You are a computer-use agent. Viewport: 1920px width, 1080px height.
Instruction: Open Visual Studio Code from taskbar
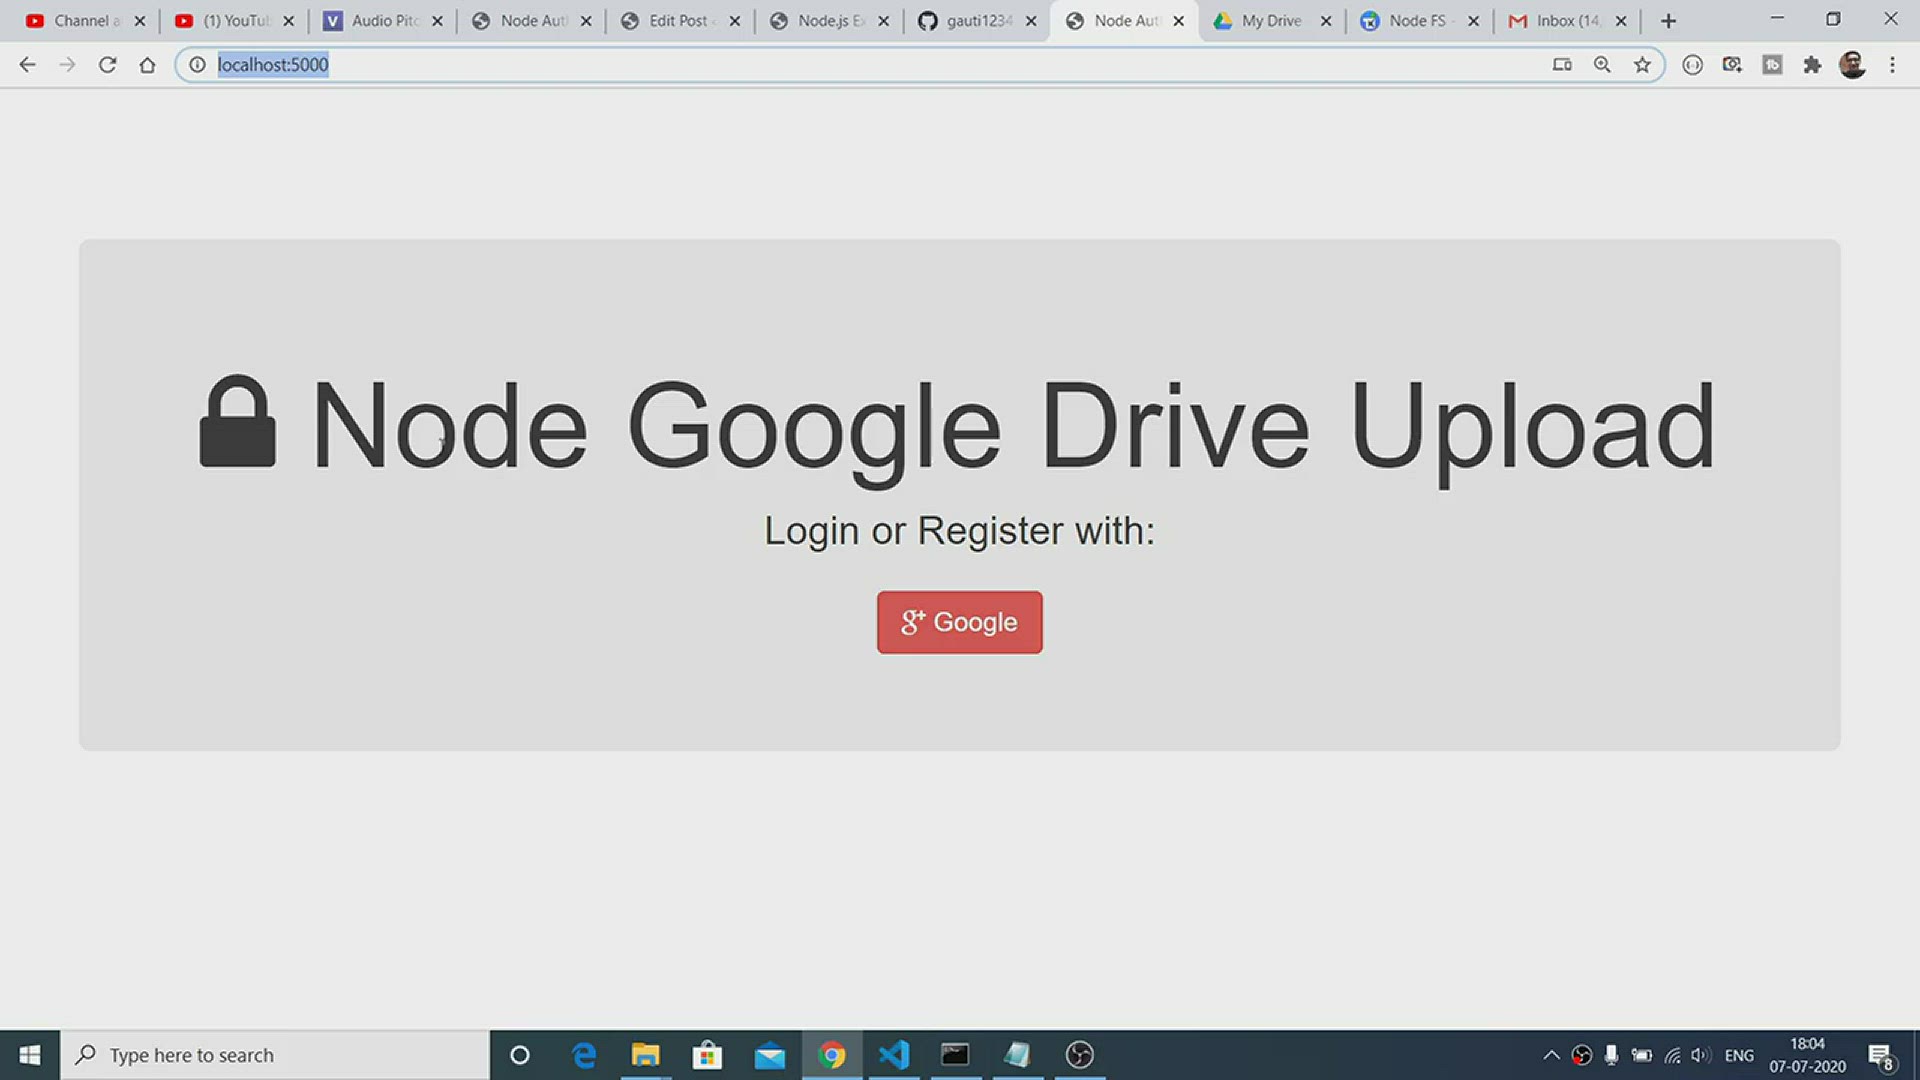(894, 1055)
